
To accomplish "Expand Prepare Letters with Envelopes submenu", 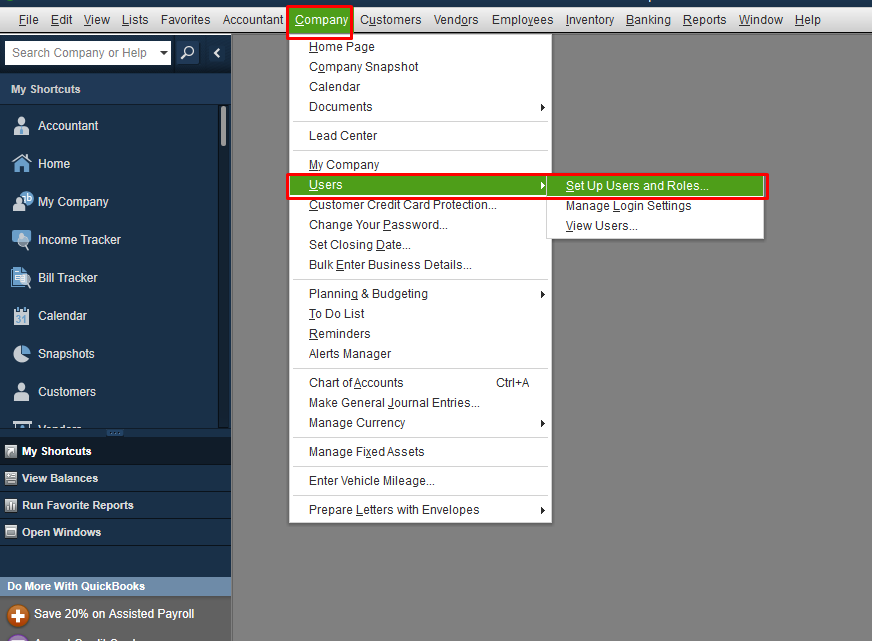I will click(543, 510).
